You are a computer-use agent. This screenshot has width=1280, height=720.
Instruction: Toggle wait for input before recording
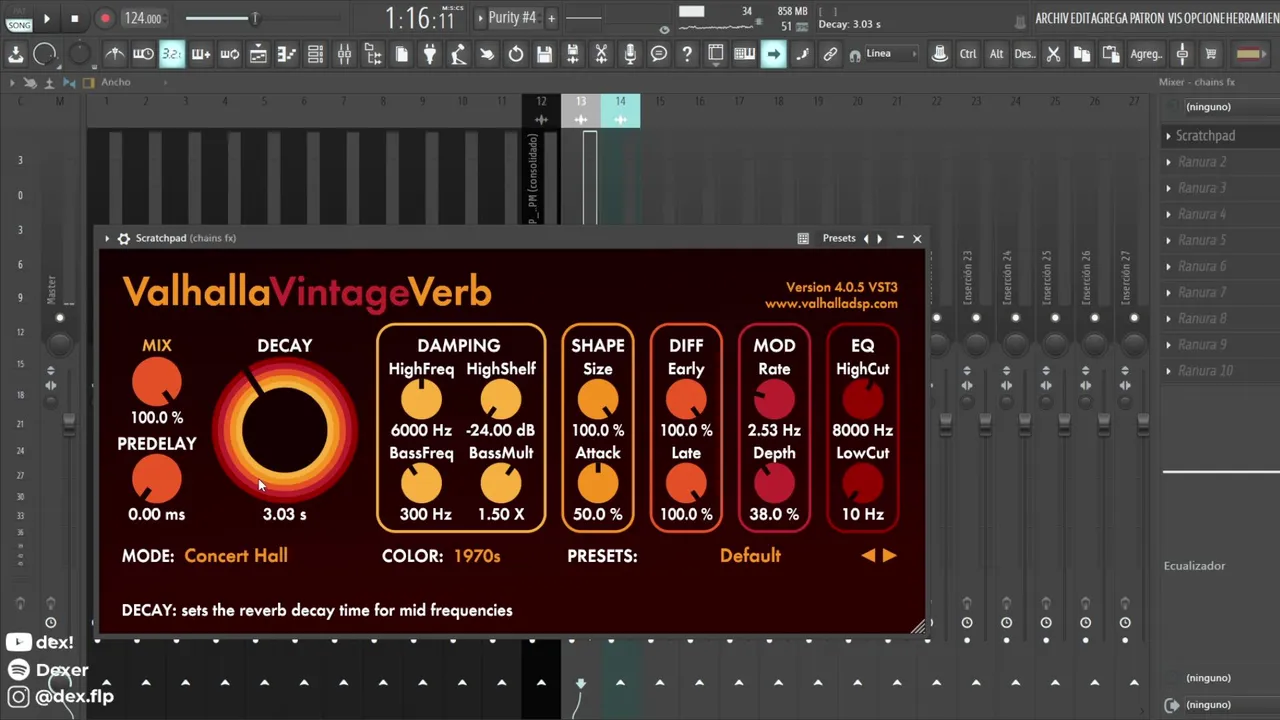click(143, 54)
